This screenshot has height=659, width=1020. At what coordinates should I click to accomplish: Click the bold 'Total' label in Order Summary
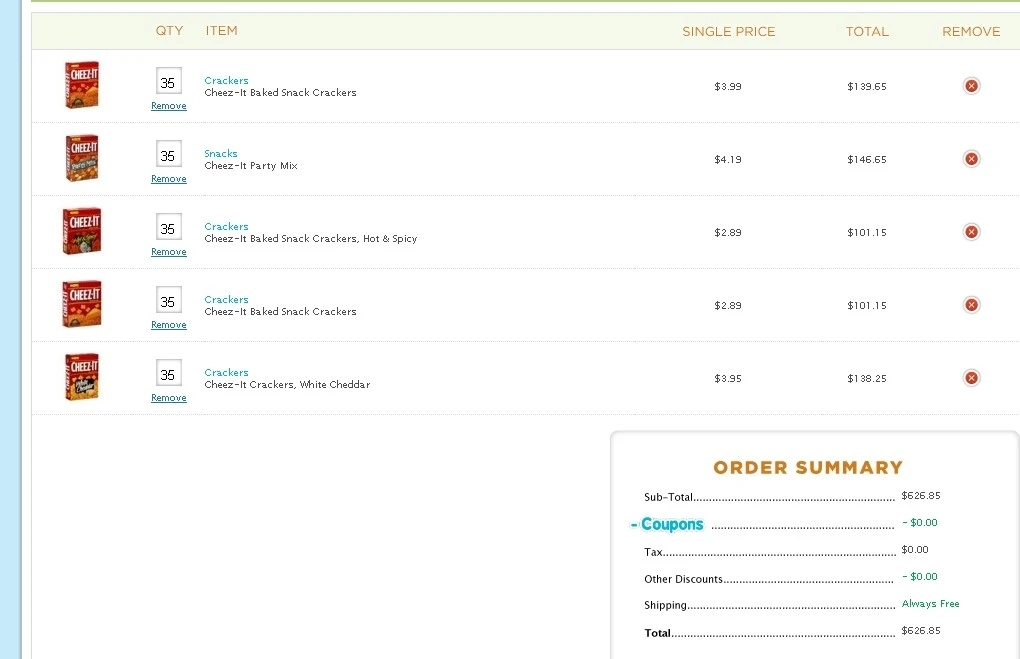(x=657, y=633)
